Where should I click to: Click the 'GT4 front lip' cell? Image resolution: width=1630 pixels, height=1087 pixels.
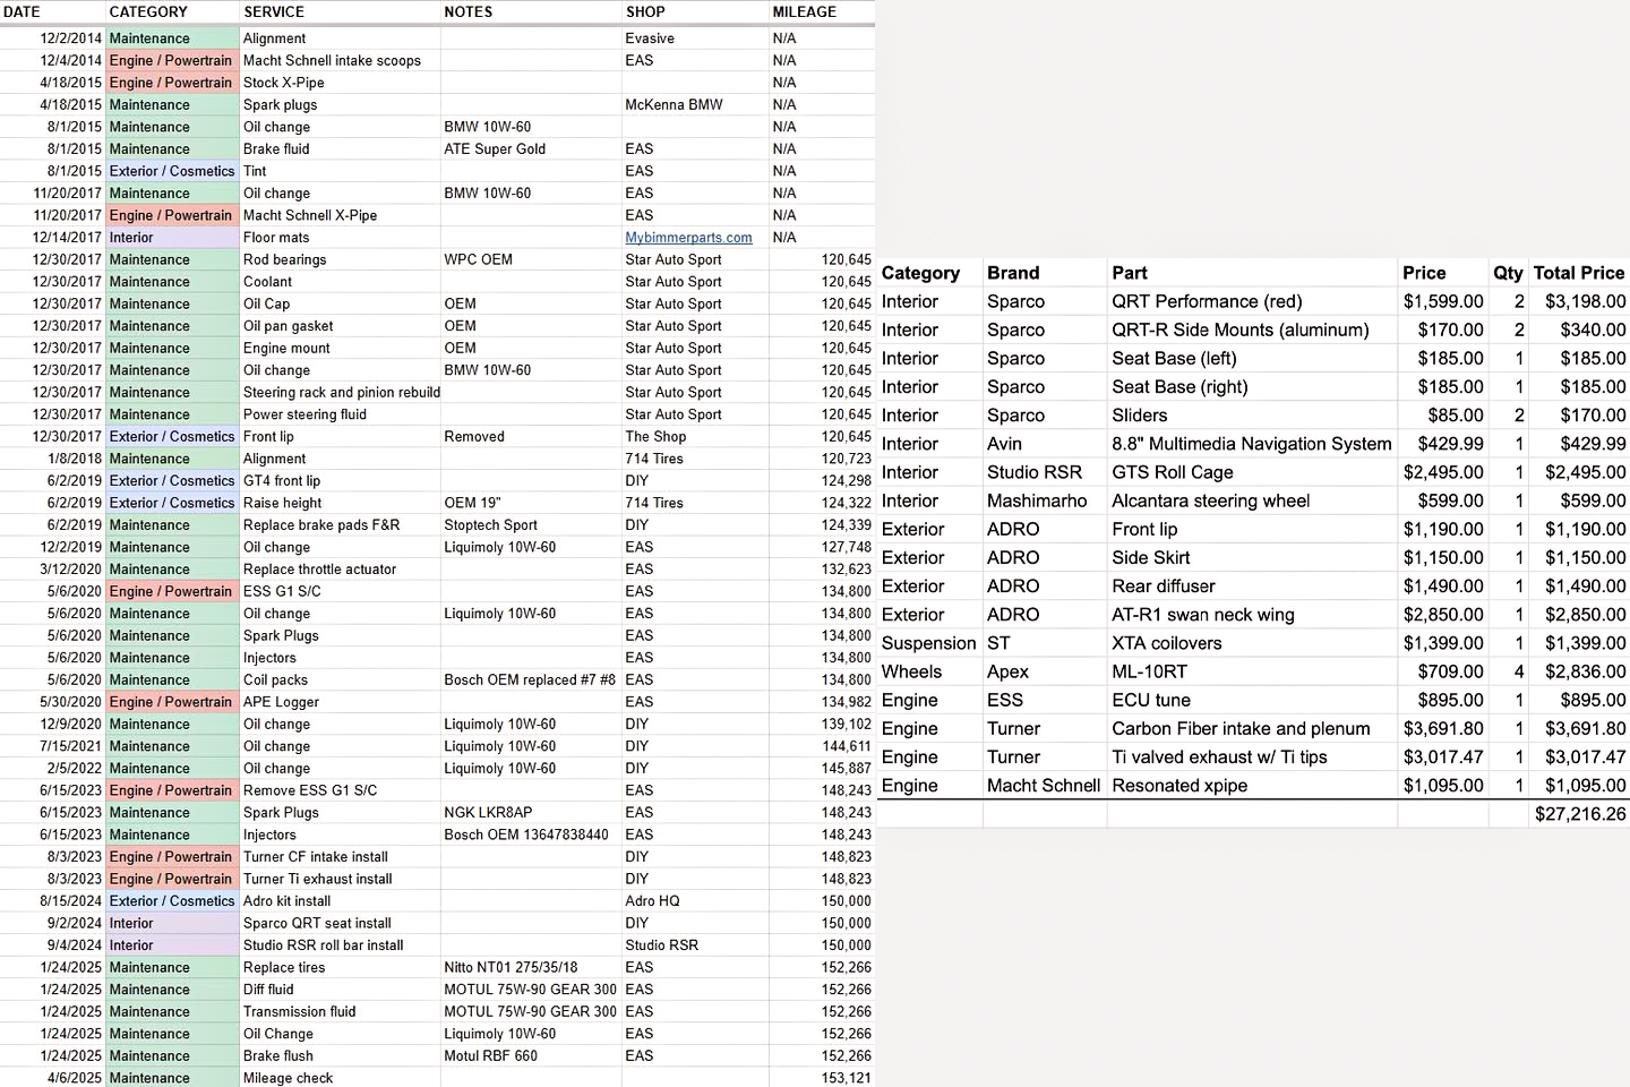pyautogui.click(x=340, y=481)
